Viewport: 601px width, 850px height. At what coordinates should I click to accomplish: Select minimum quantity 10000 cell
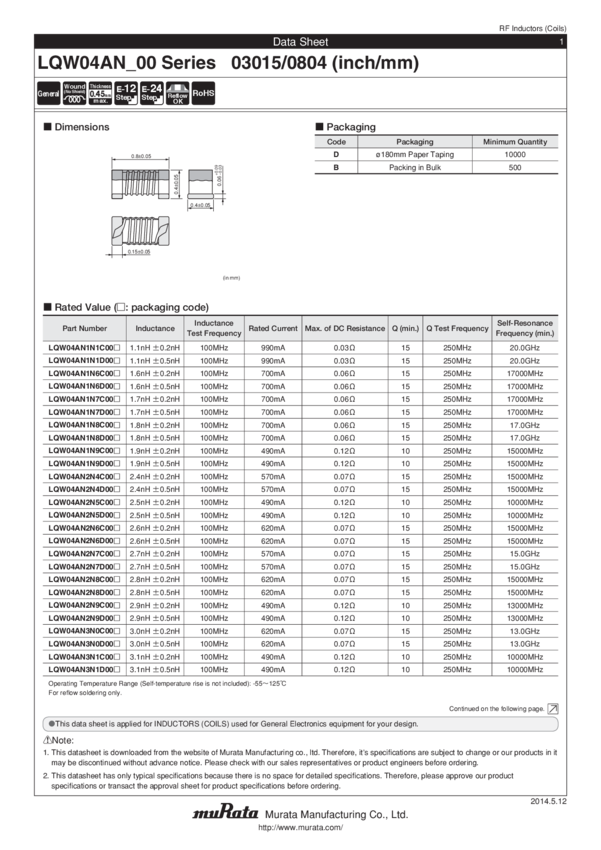515,154
